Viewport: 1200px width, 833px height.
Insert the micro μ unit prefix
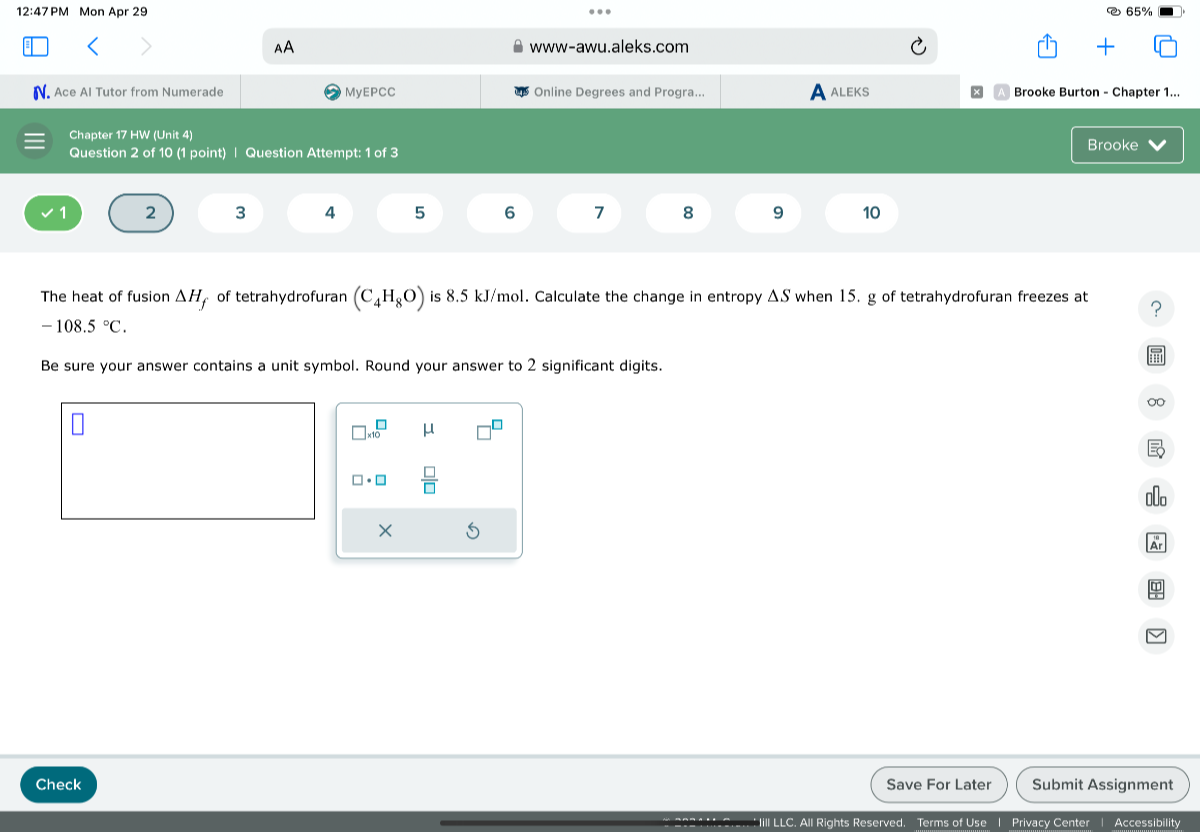429,430
